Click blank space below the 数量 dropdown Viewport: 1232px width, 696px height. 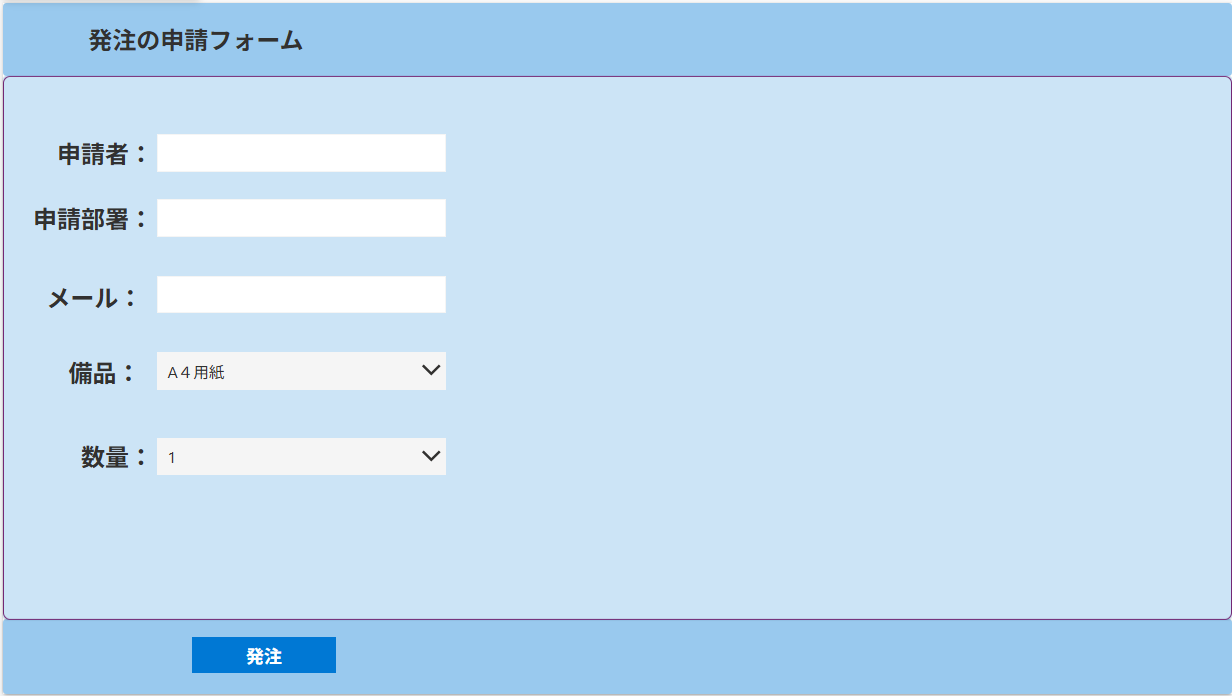(300, 540)
